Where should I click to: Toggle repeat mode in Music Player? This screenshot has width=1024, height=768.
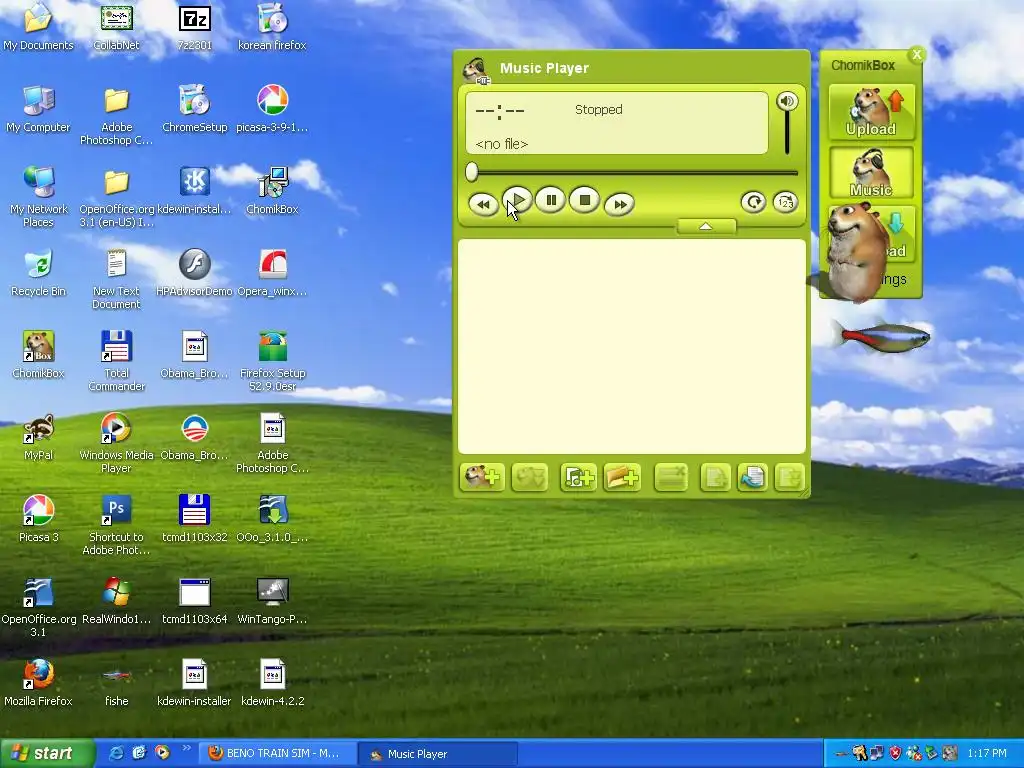(x=753, y=202)
